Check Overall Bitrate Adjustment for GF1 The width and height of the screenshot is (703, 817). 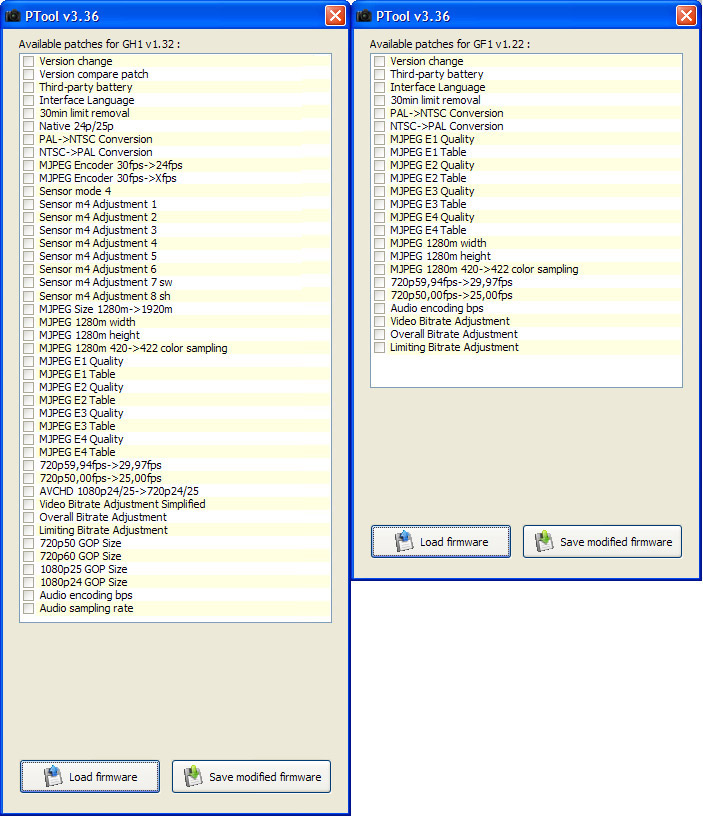click(x=380, y=335)
